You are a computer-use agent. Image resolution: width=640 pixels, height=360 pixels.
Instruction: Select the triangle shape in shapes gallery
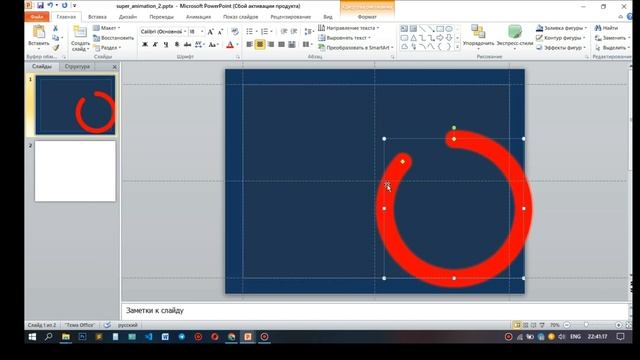coord(413,38)
